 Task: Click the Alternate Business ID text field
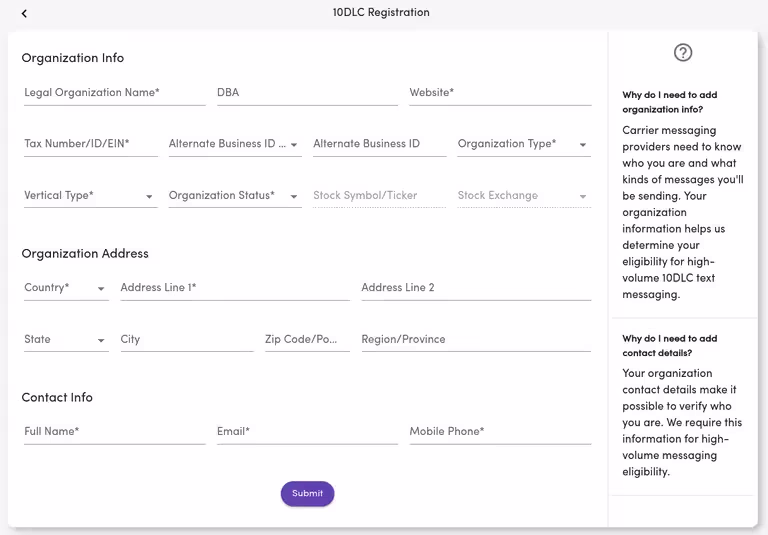[380, 144]
